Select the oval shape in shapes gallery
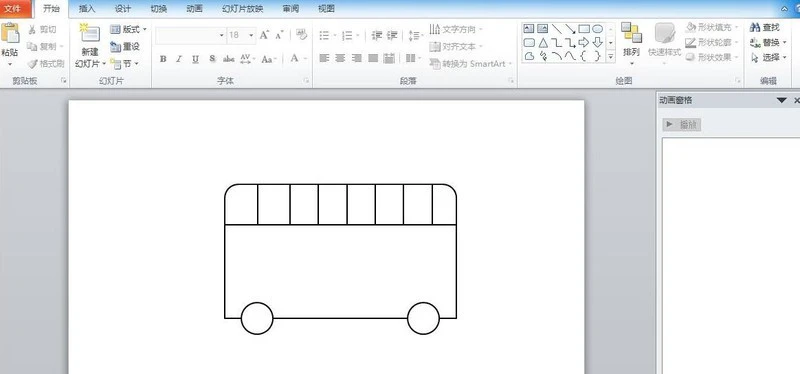 click(597, 29)
